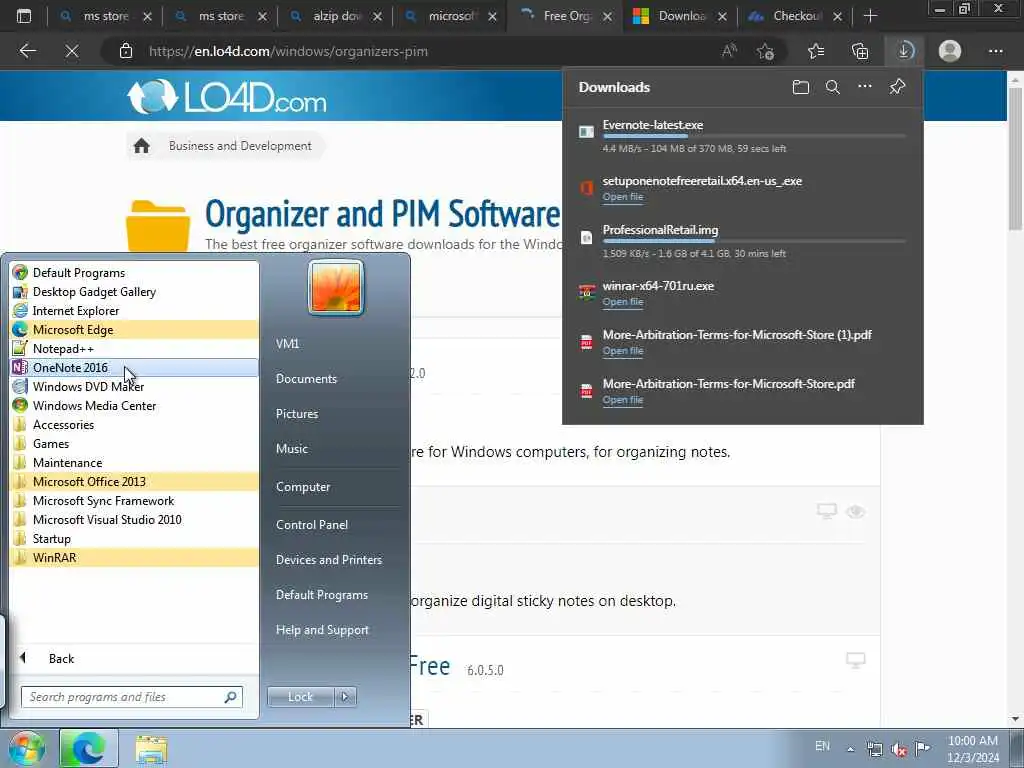Launch OneNote 2016 from Start menu
1024x768 pixels.
[135, 368]
